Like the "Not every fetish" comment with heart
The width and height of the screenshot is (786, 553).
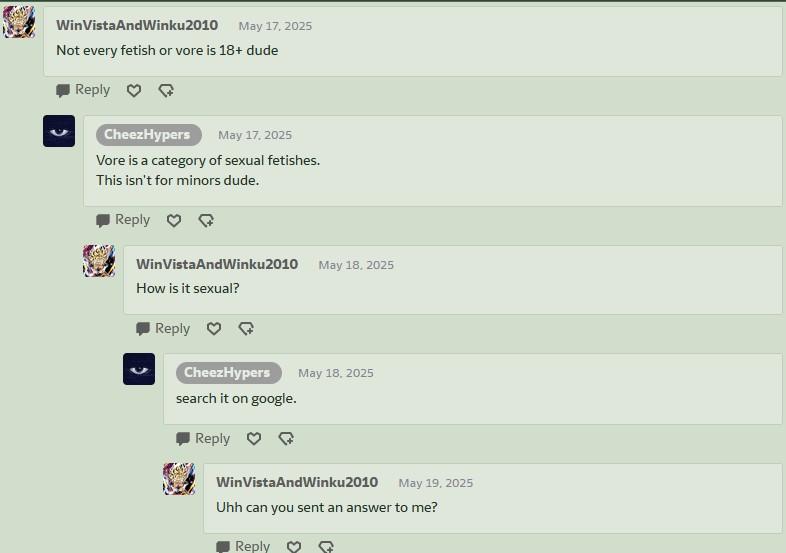(134, 91)
